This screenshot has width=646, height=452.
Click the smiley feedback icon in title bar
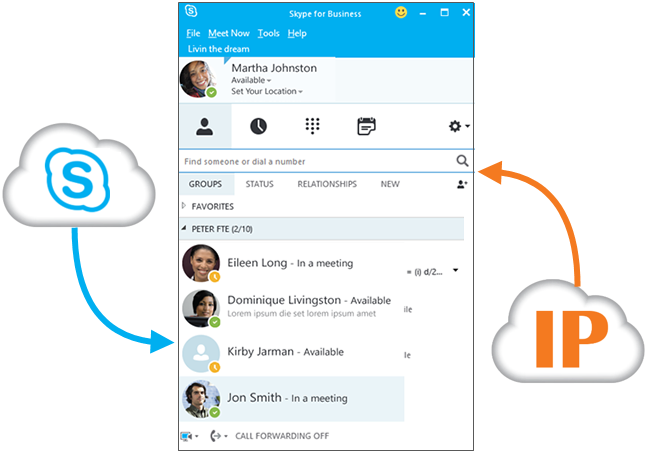(401, 13)
